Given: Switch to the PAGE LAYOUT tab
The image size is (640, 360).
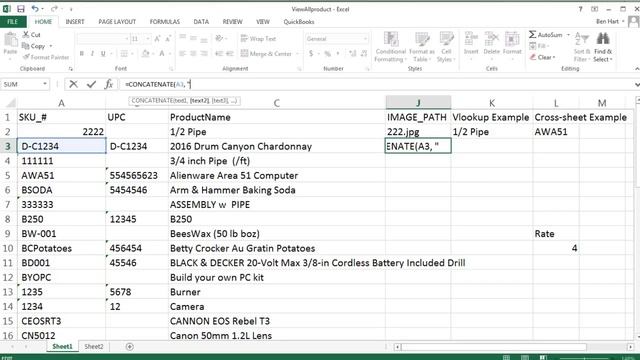Looking at the screenshot, I should pyautogui.click(x=117, y=22).
